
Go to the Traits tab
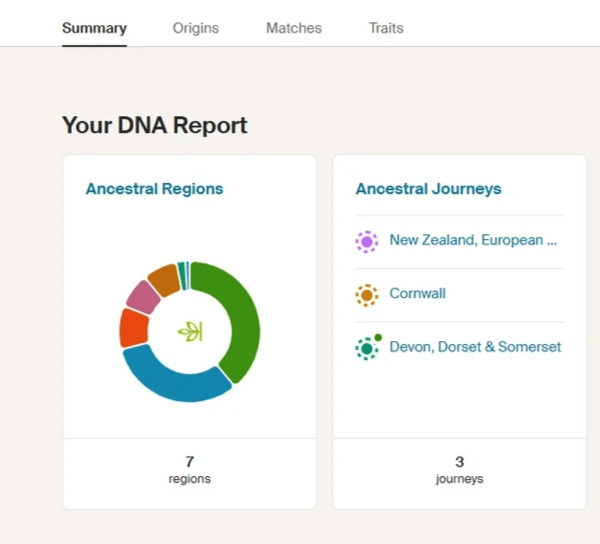point(386,28)
